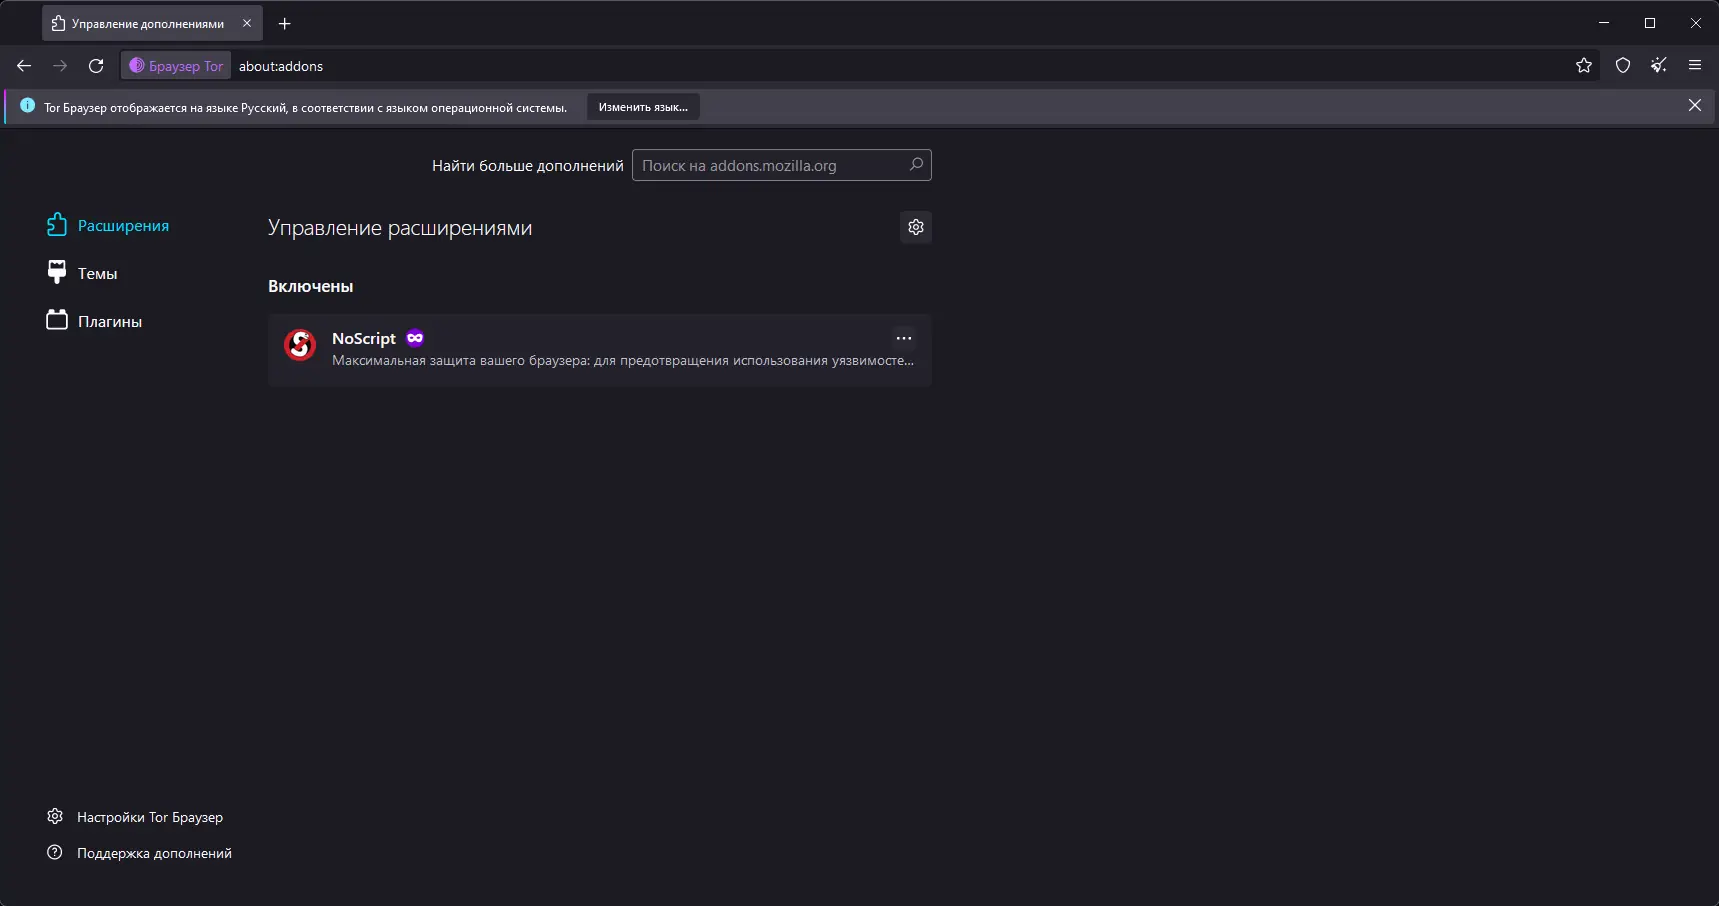Open Поддержка дополнений link

tap(139, 853)
